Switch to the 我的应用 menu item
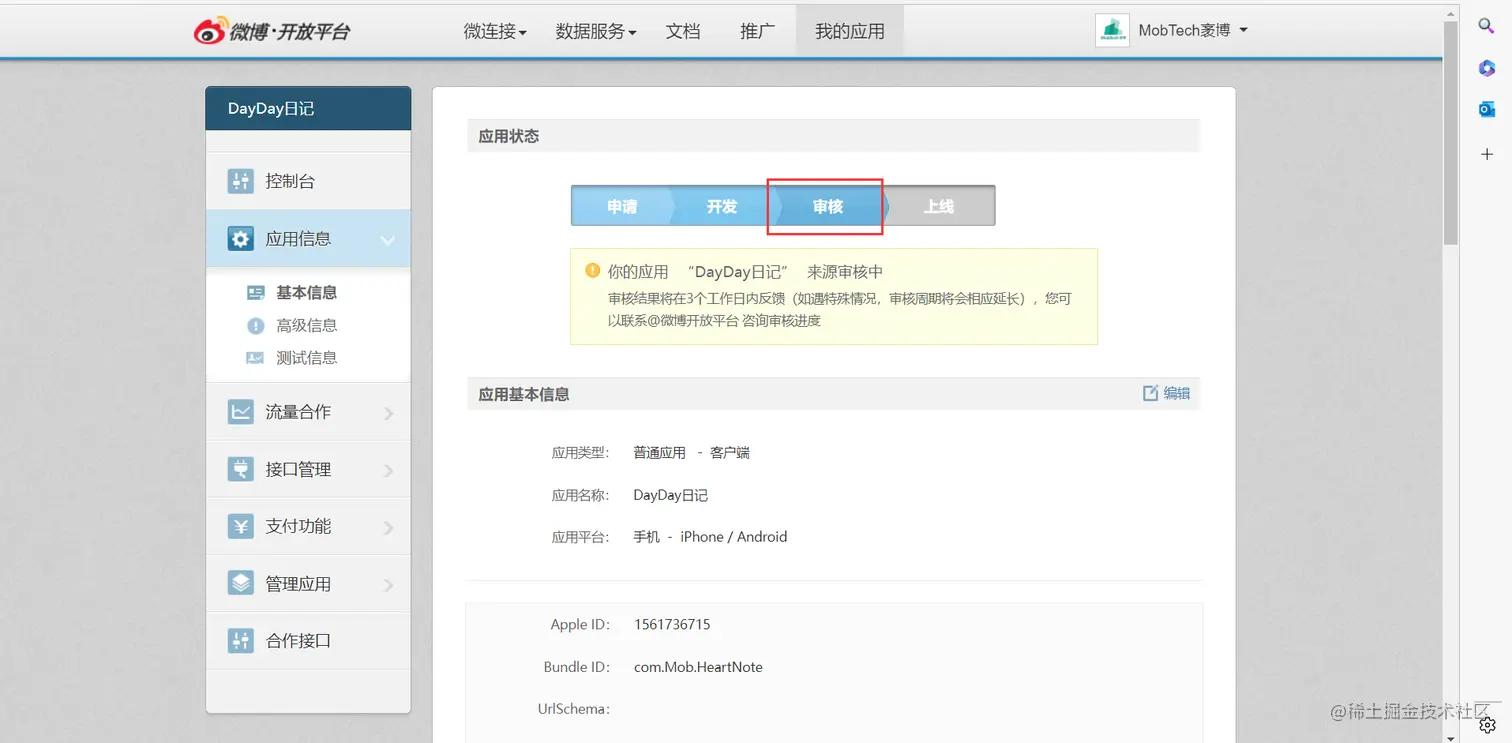This screenshot has width=1512, height=743. 849,31
